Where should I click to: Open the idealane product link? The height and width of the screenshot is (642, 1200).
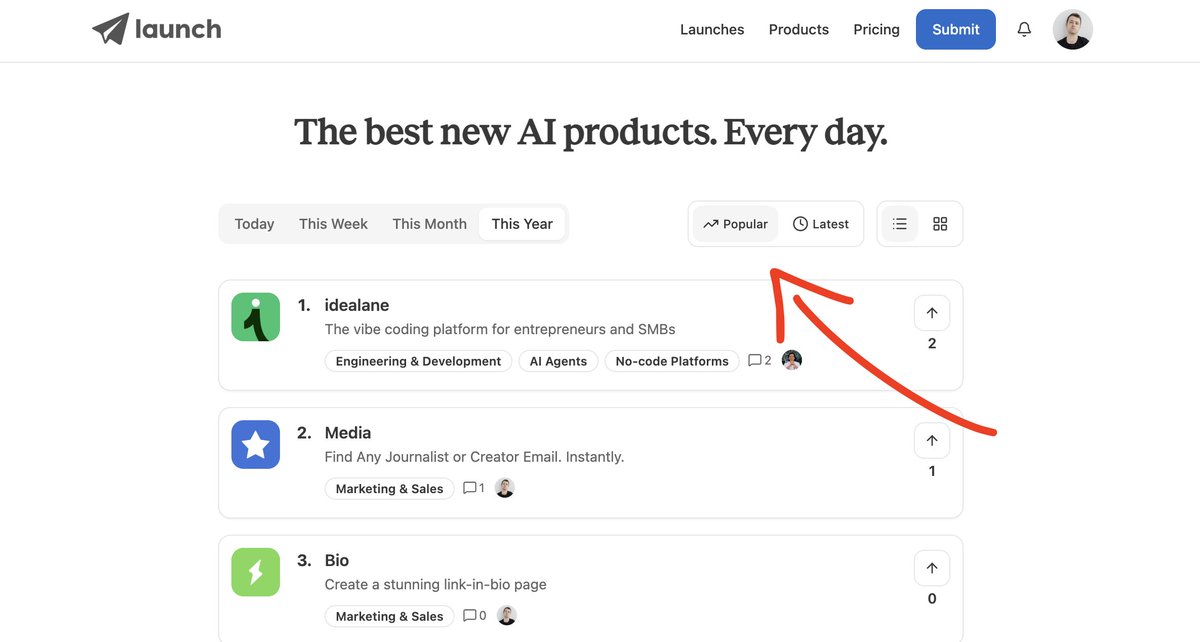357,304
